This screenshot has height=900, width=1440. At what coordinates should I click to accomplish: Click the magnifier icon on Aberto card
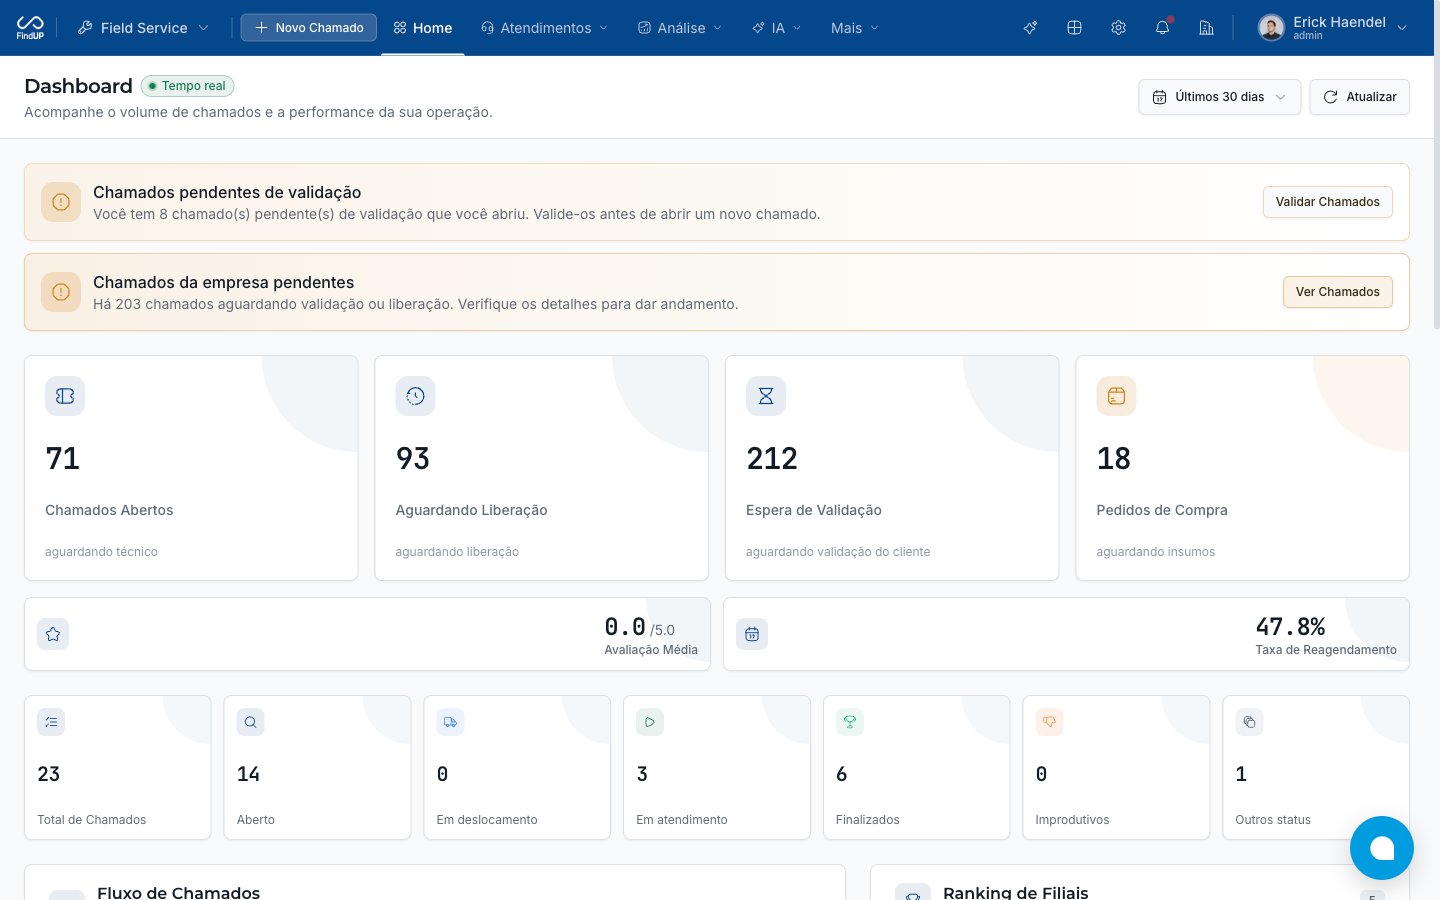251,722
